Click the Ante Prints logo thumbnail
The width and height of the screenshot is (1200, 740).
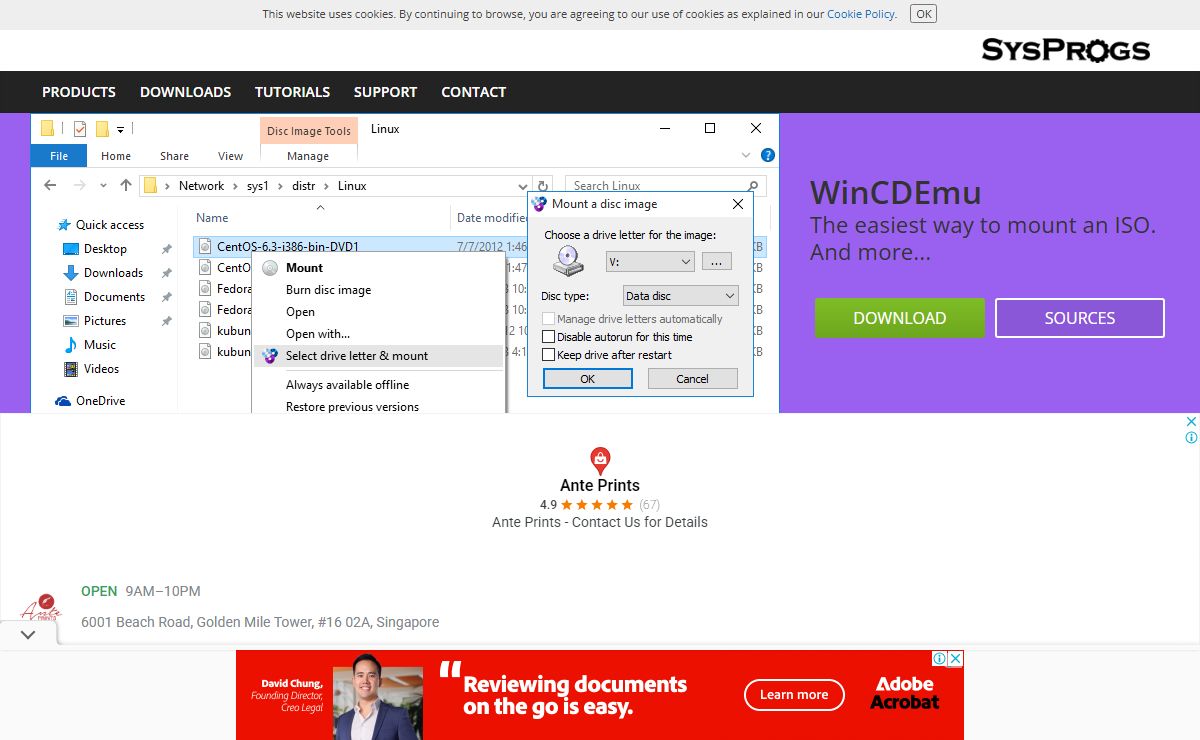tap(41, 606)
